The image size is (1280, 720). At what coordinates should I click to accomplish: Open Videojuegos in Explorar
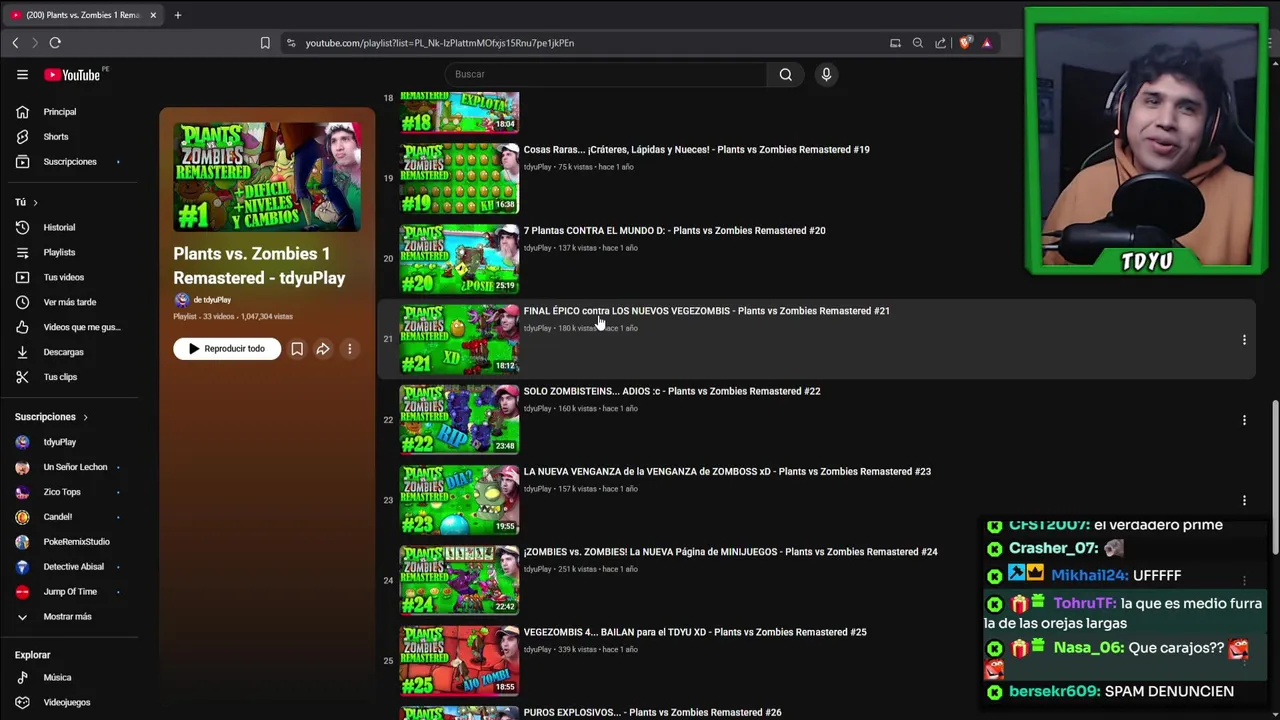[68, 702]
